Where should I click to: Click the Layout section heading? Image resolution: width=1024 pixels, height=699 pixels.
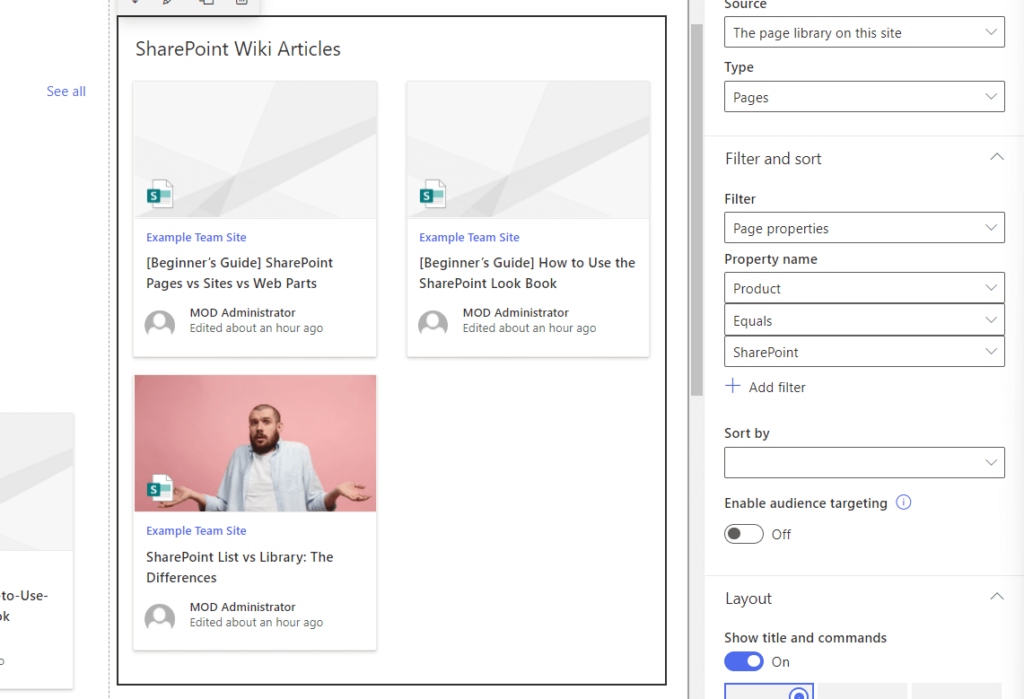[748, 598]
